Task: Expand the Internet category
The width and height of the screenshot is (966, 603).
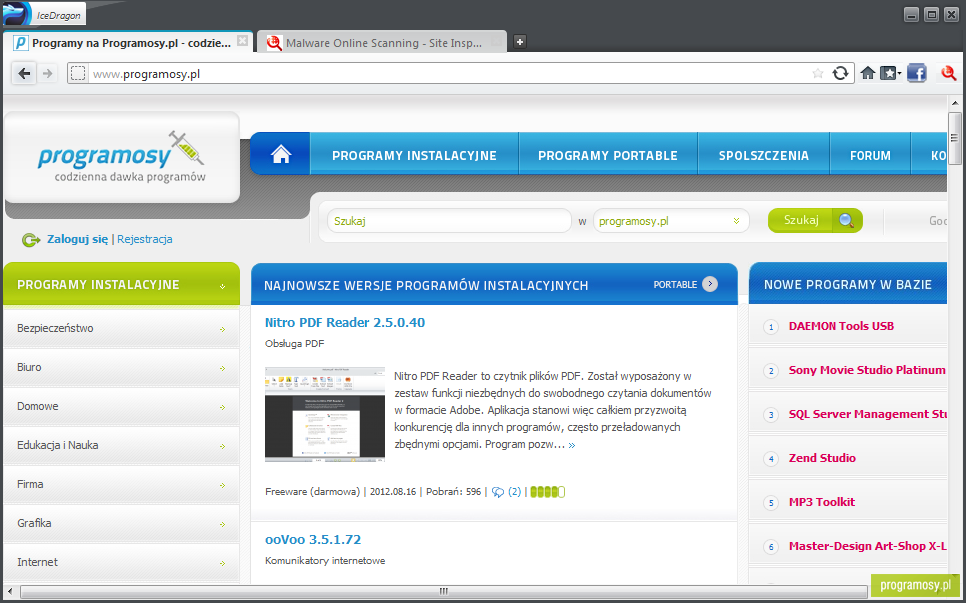Action: click(x=121, y=562)
